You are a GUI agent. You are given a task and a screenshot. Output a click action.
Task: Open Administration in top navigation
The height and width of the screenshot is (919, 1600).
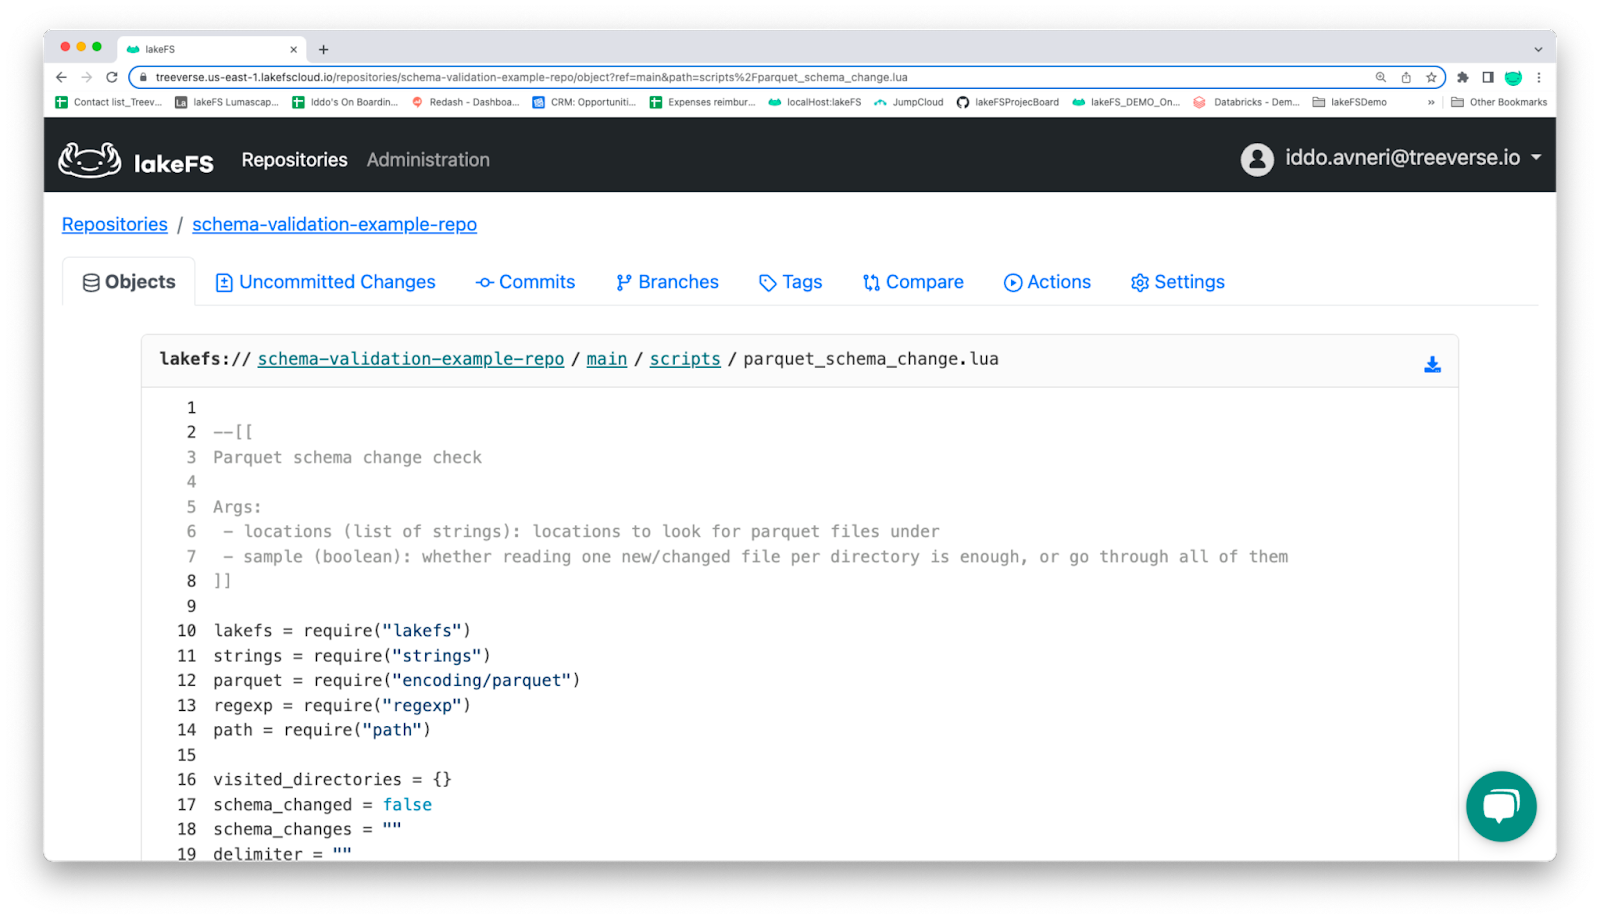[x=428, y=160]
